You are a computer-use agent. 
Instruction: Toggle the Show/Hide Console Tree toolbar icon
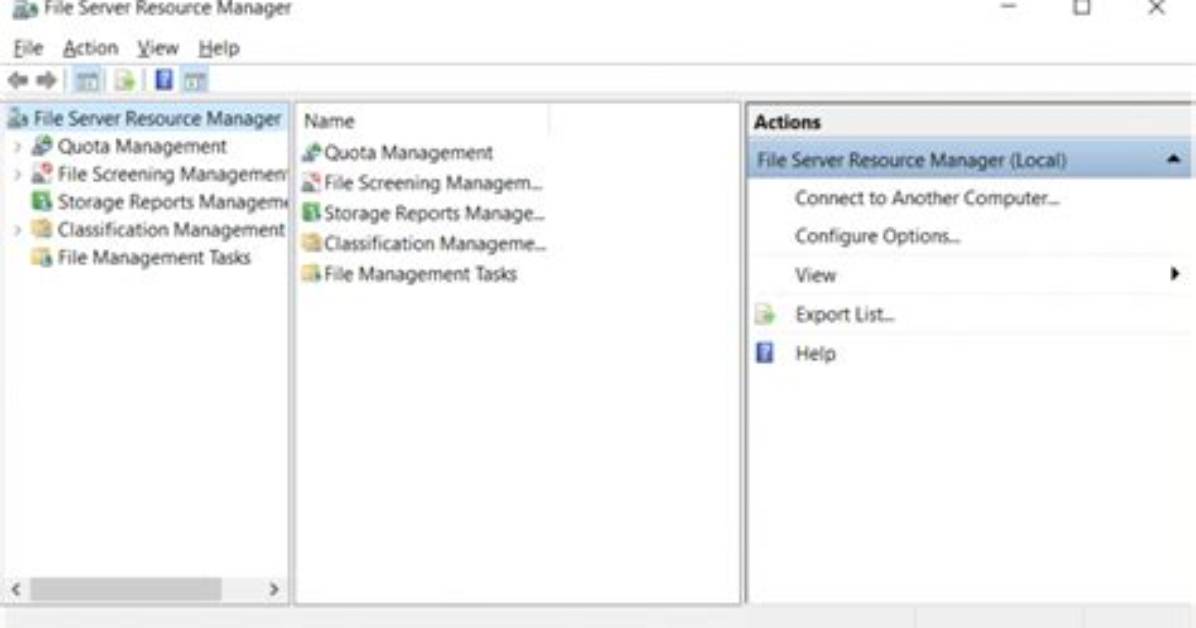pyautogui.click(x=87, y=80)
